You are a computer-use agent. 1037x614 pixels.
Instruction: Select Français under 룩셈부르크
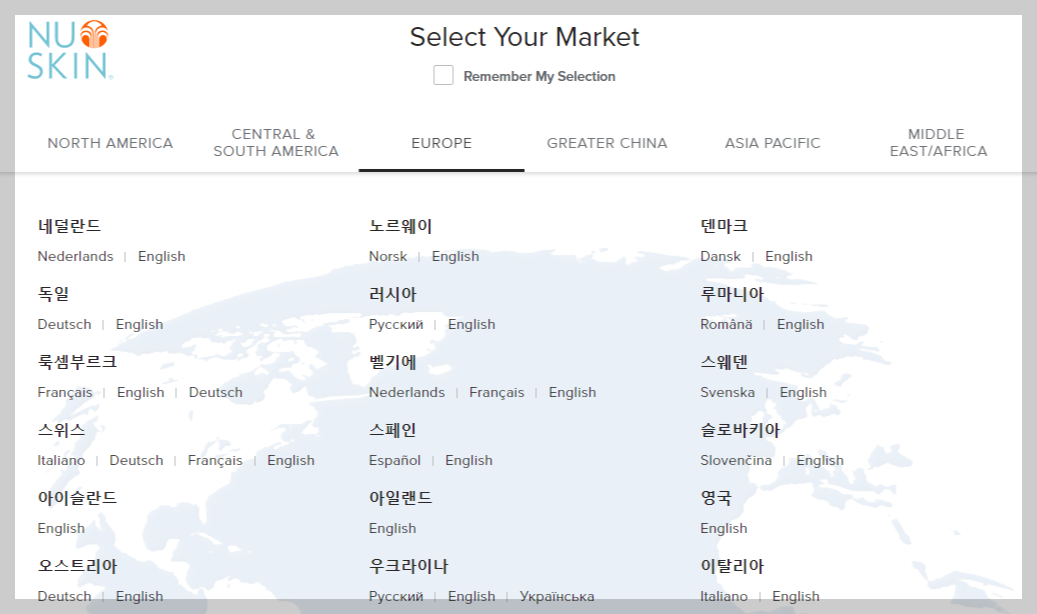click(65, 392)
